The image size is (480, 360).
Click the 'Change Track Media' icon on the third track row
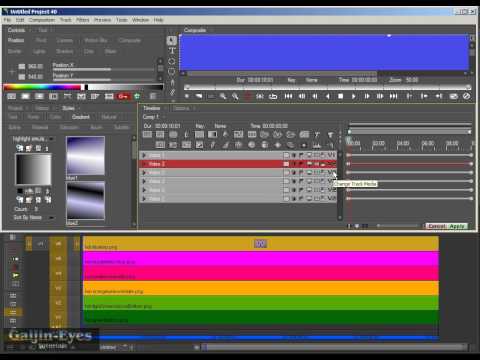pyautogui.click(x=331, y=173)
